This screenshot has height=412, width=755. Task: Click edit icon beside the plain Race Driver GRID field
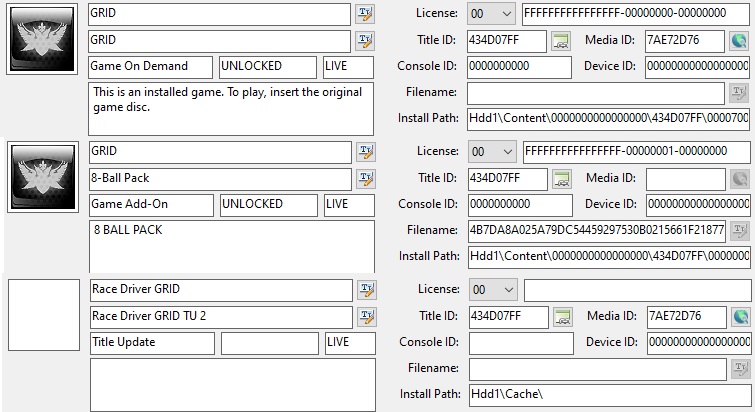(367, 290)
